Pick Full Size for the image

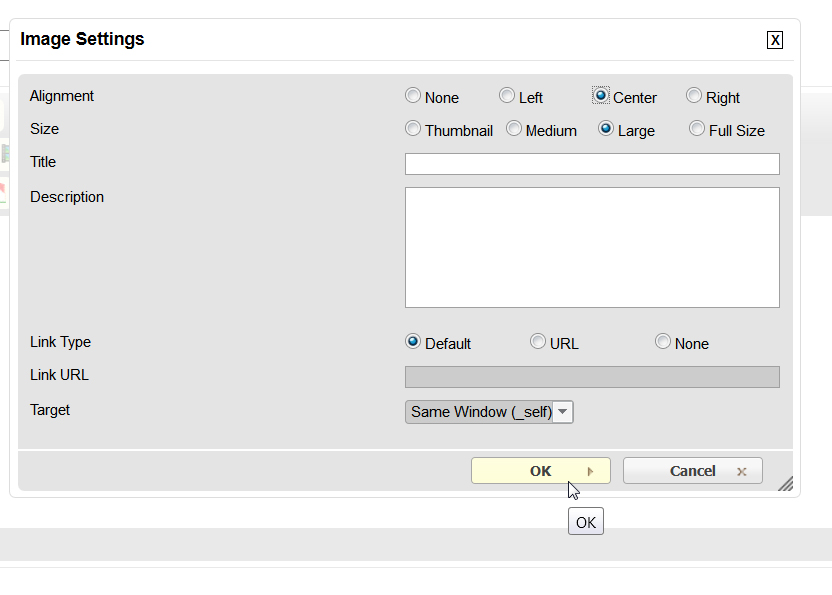pos(697,129)
